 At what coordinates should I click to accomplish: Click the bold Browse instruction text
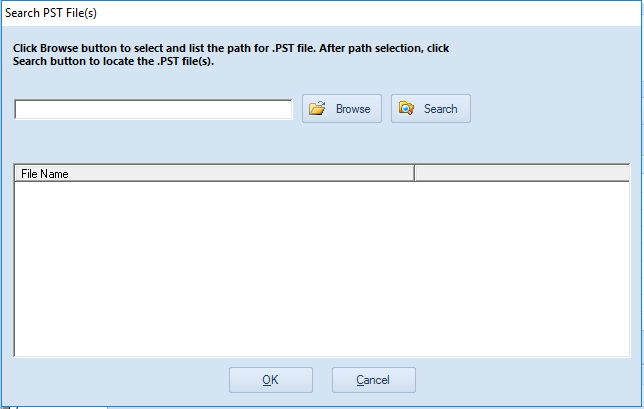click(x=231, y=55)
